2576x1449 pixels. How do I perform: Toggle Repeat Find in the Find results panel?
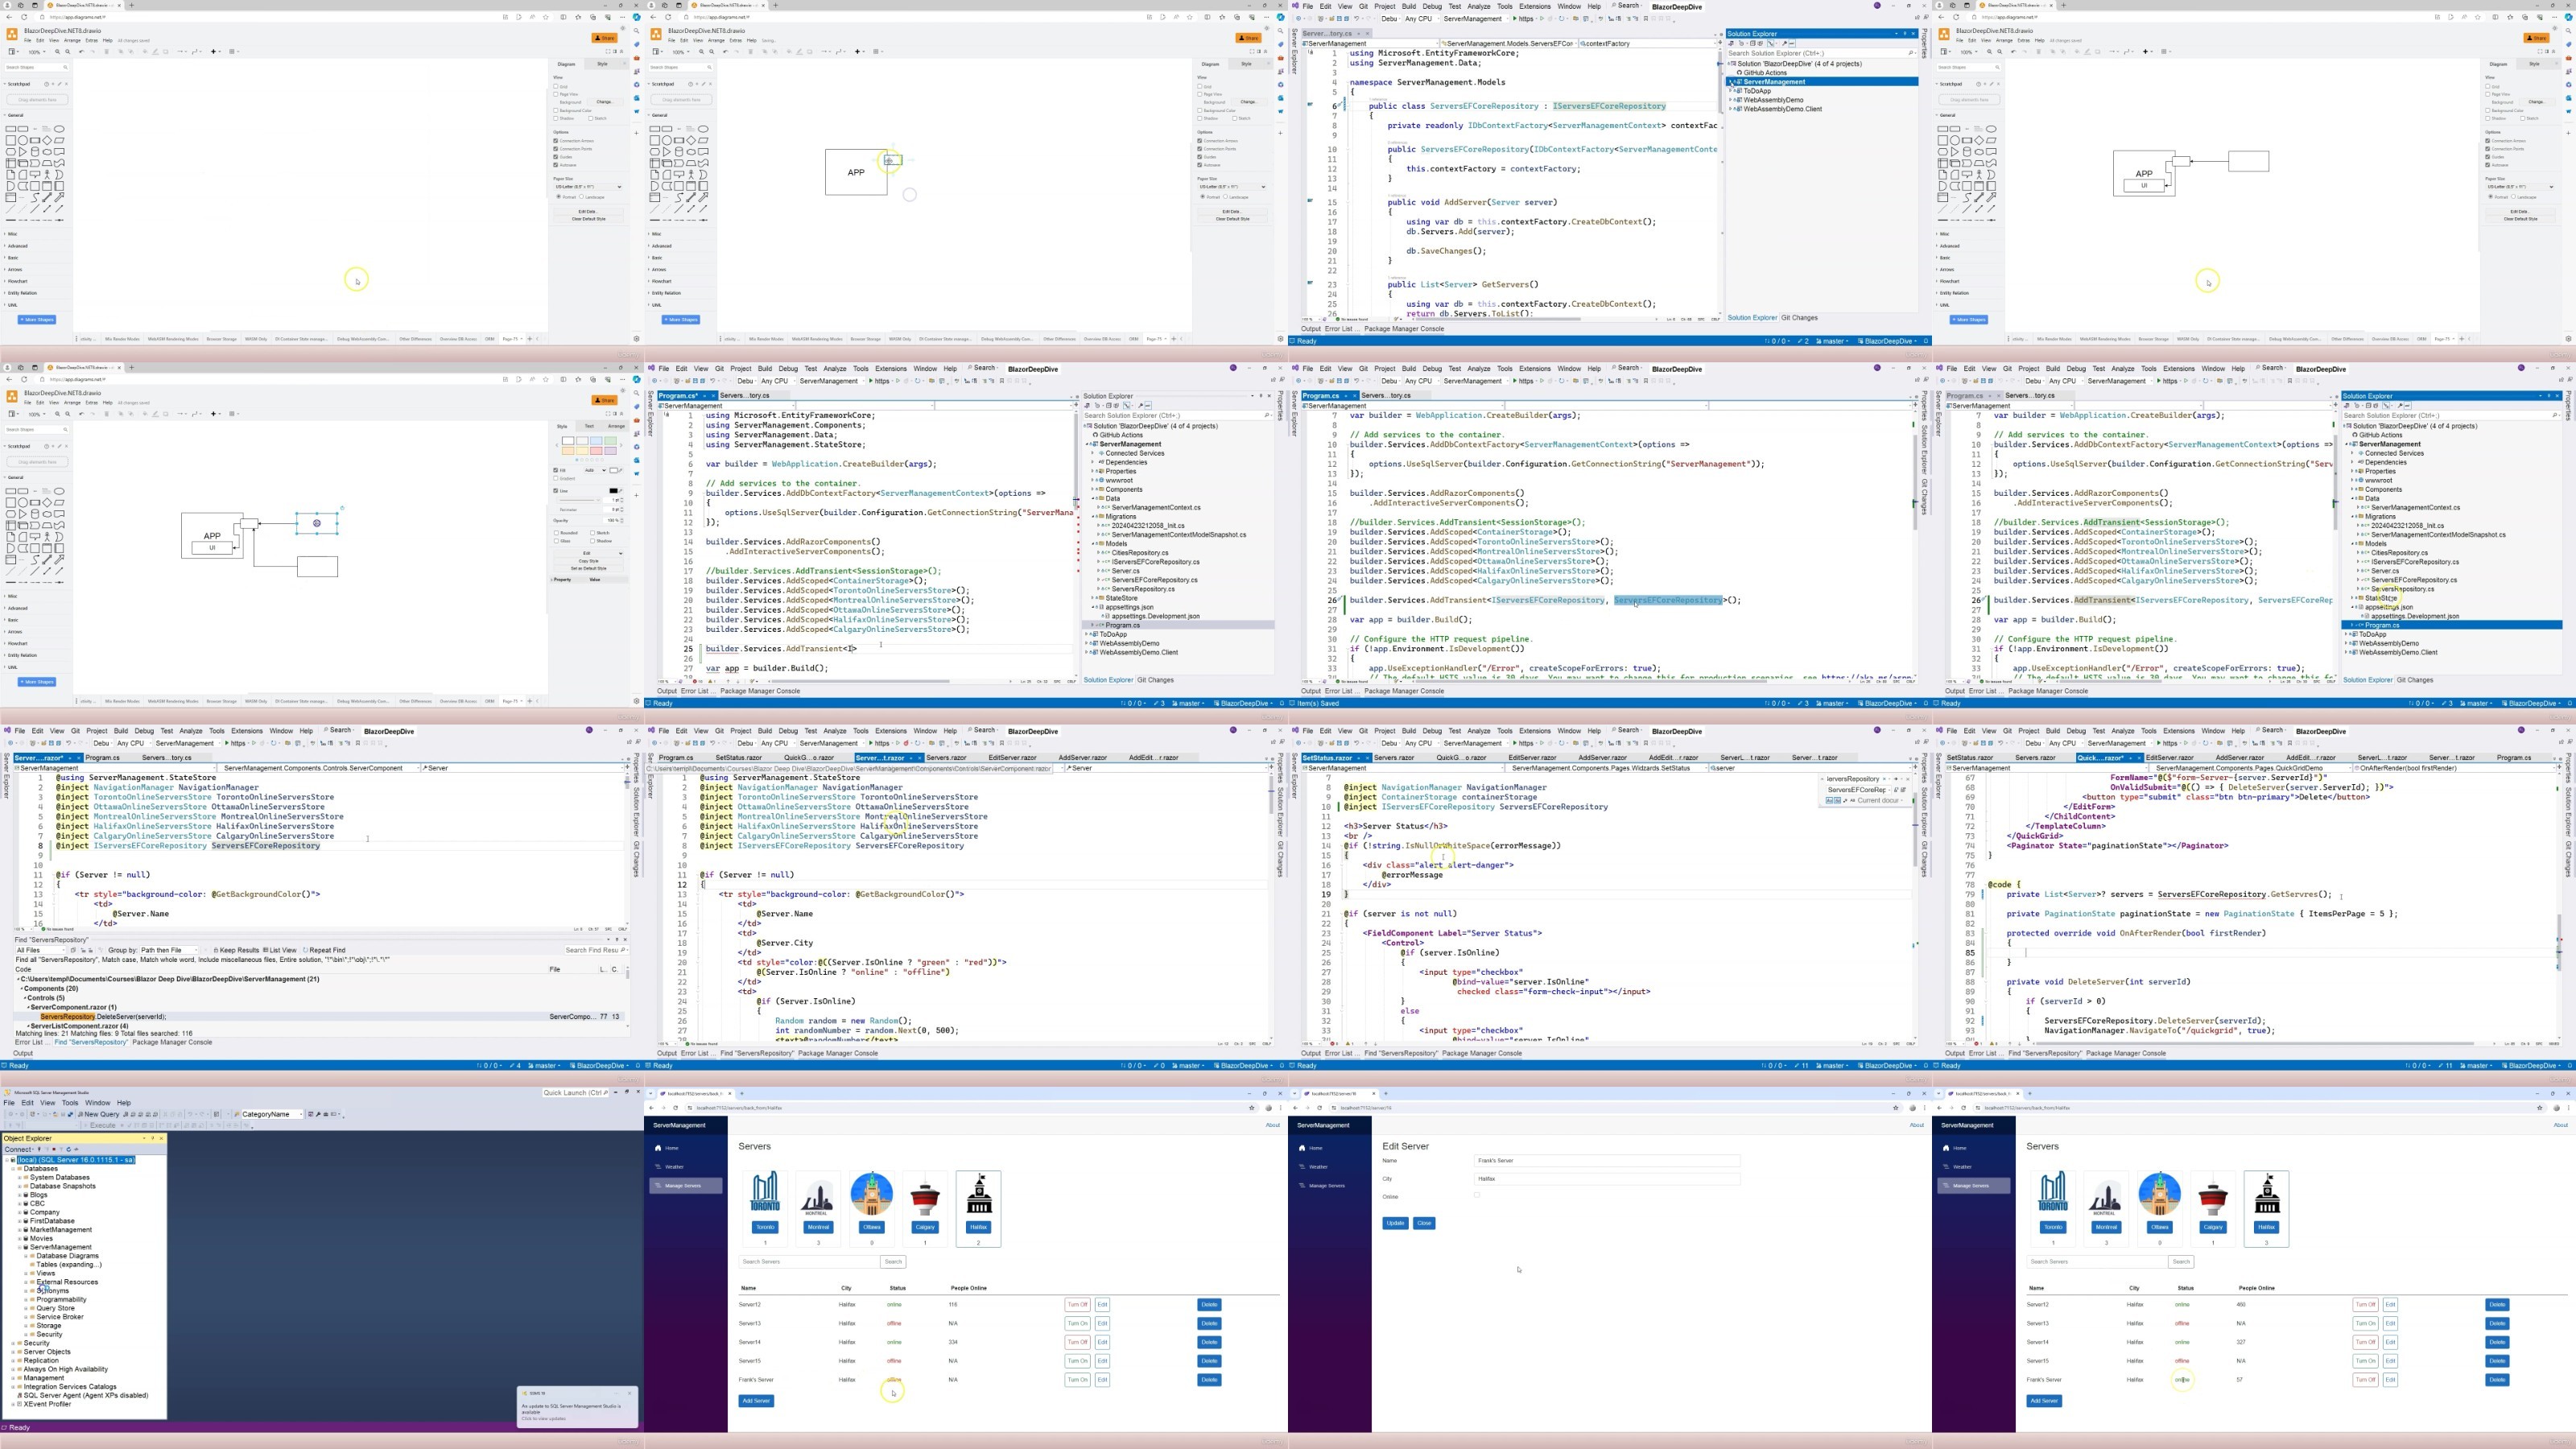(x=325, y=950)
